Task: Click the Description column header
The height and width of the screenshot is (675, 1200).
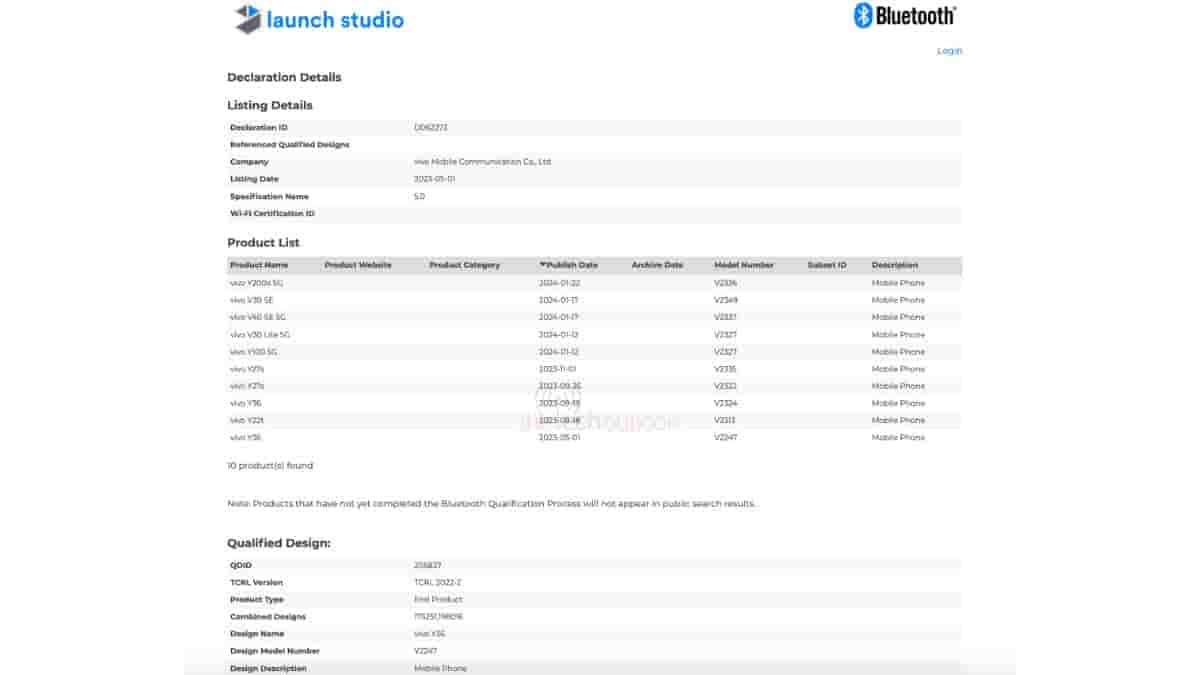Action: pyautogui.click(x=894, y=265)
